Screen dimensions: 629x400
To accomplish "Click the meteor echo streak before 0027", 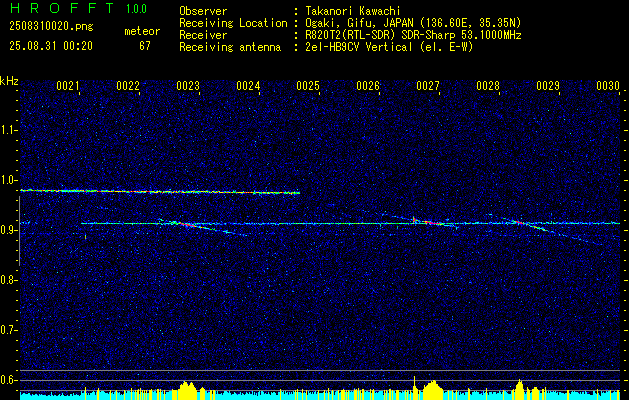I will [x=435, y=222].
